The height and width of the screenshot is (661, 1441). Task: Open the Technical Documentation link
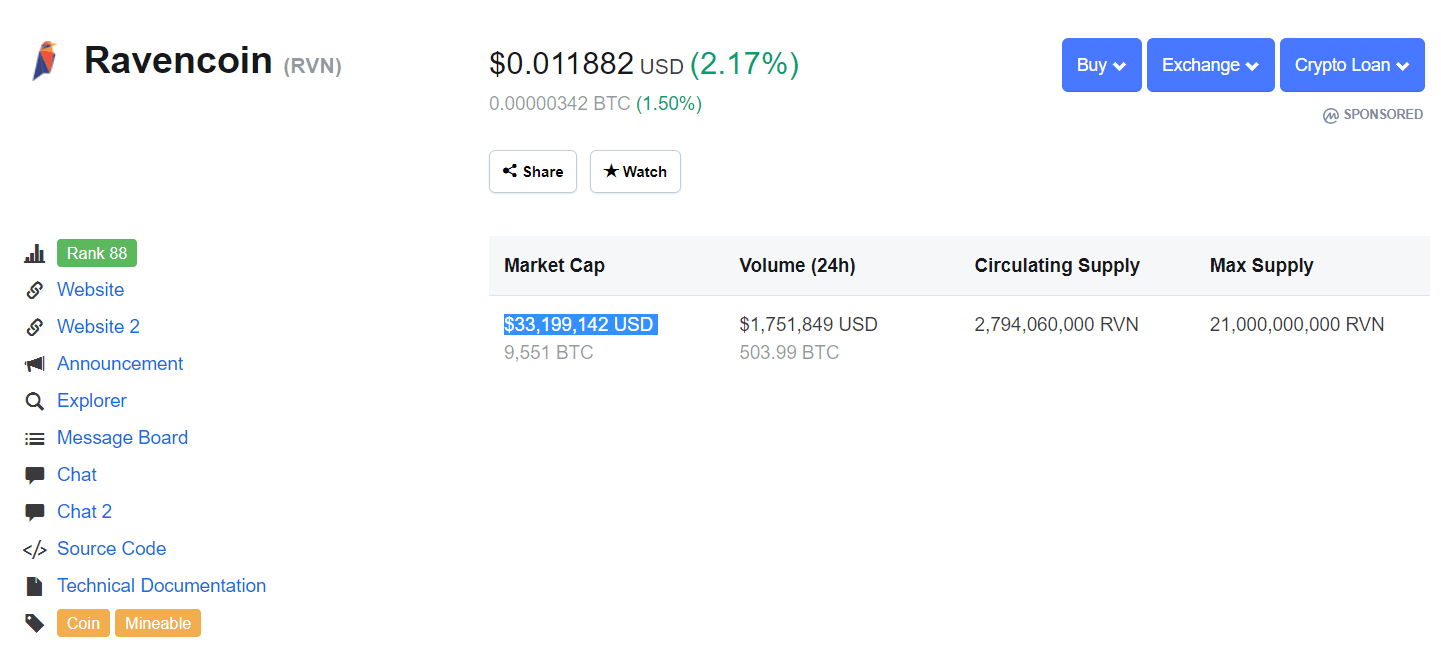(x=161, y=586)
